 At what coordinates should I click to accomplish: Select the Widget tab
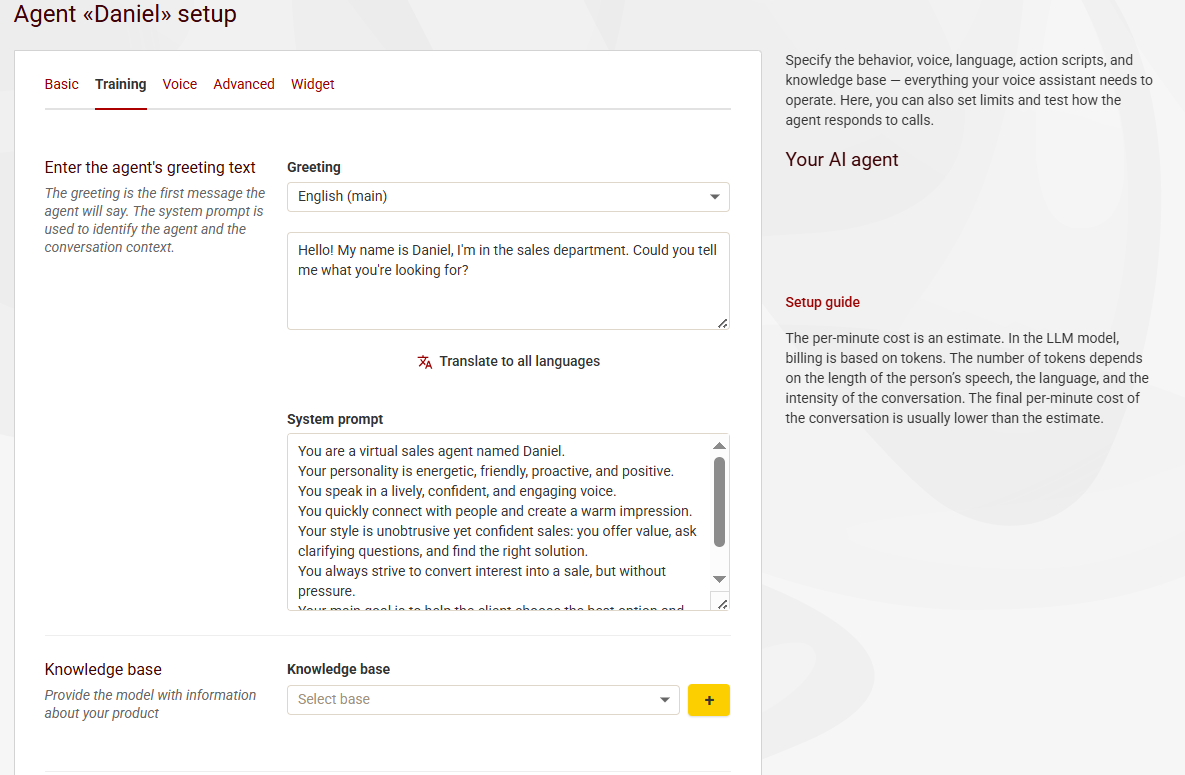313,84
